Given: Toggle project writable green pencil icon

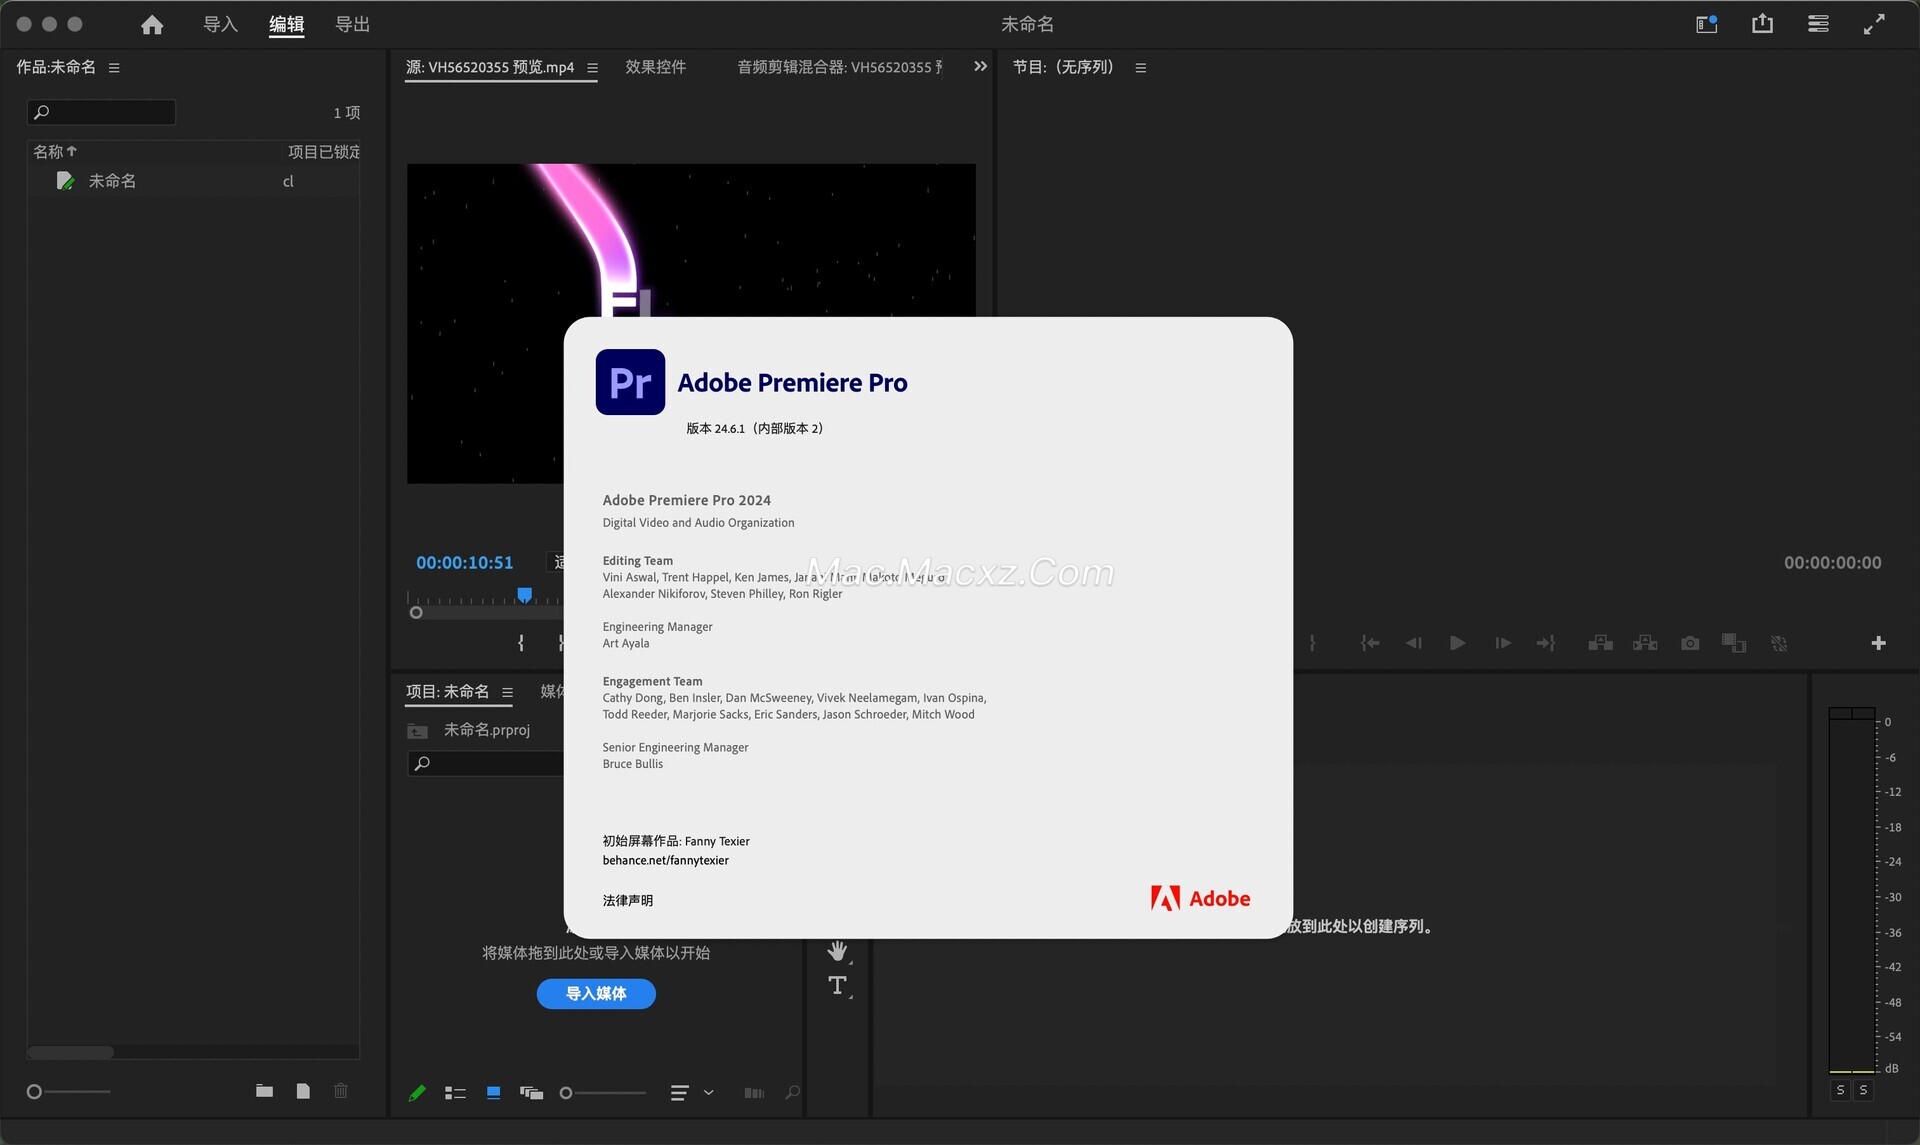Looking at the screenshot, I should pos(417,1093).
